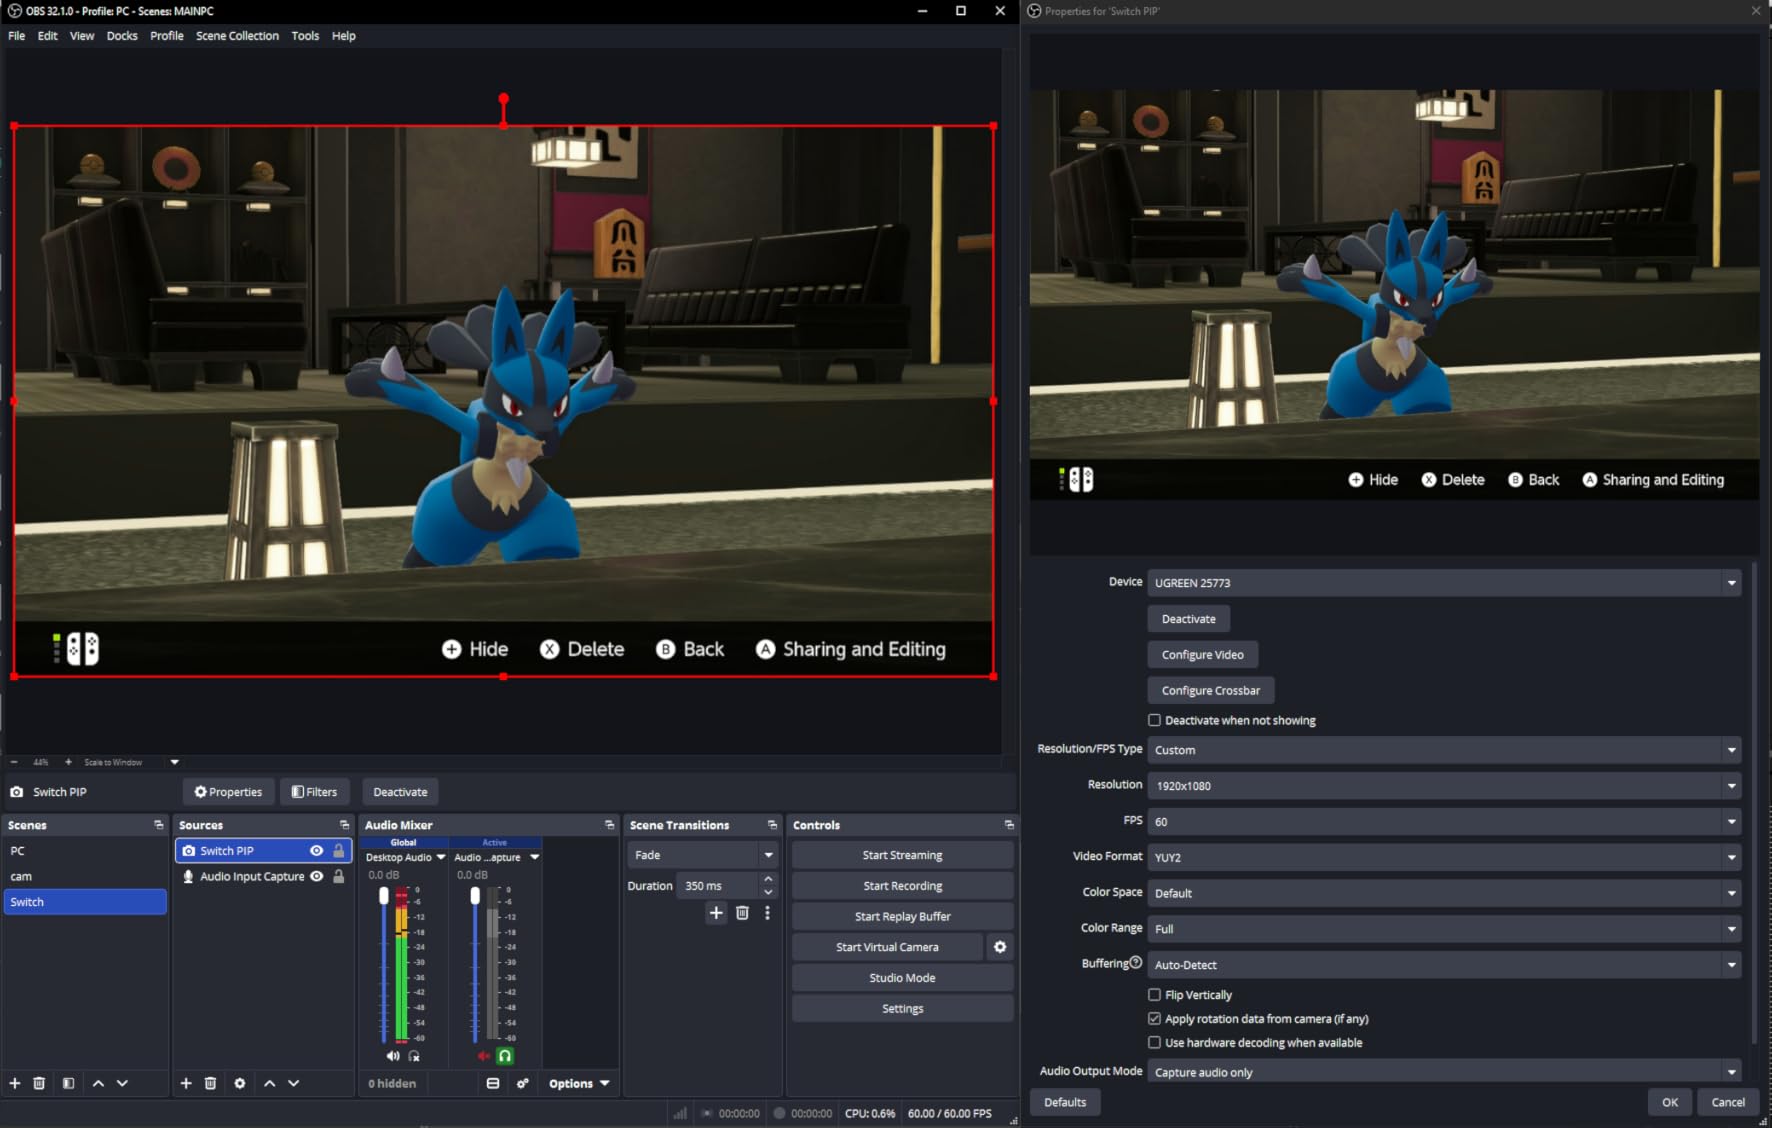Viewport: 1772px width, 1128px height.
Task: Open the Tools menu
Action: click(305, 36)
